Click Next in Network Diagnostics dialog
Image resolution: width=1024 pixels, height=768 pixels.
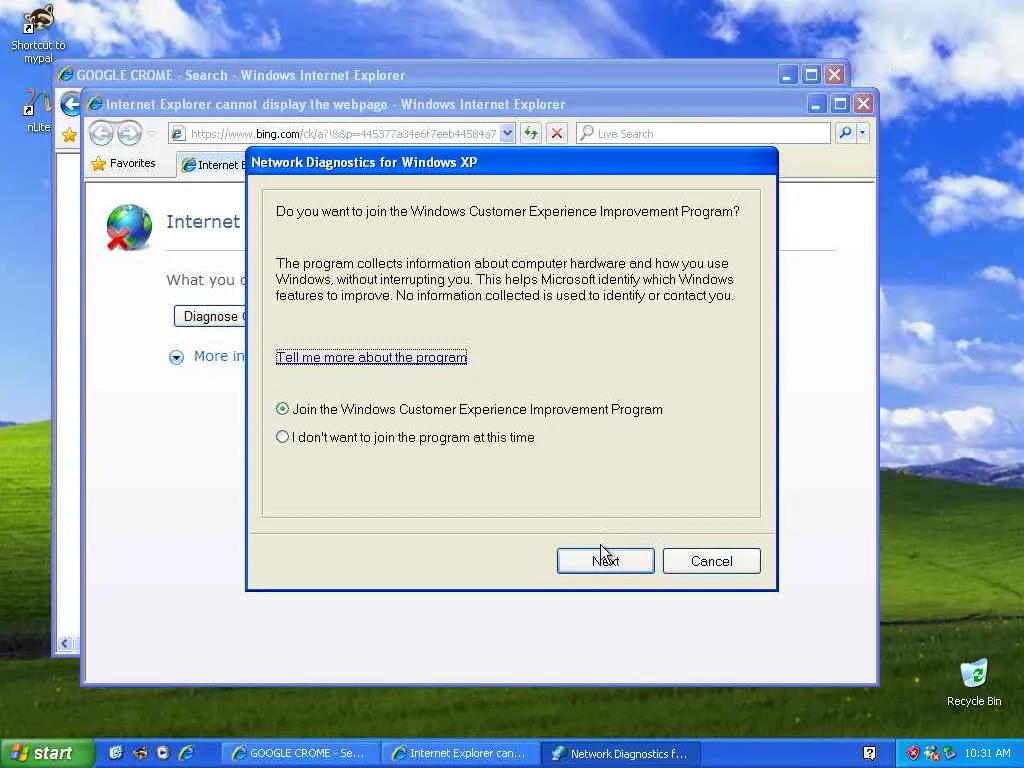pyautogui.click(x=605, y=561)
